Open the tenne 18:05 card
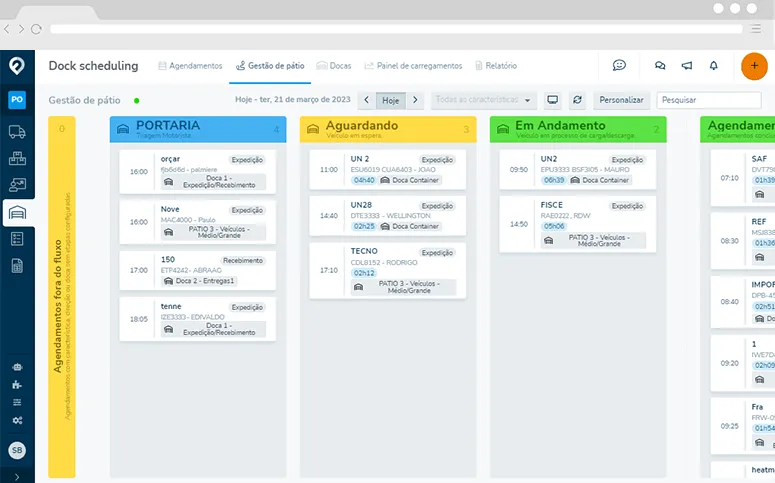Viewport: 775px width, 483px height. [198, 319]
